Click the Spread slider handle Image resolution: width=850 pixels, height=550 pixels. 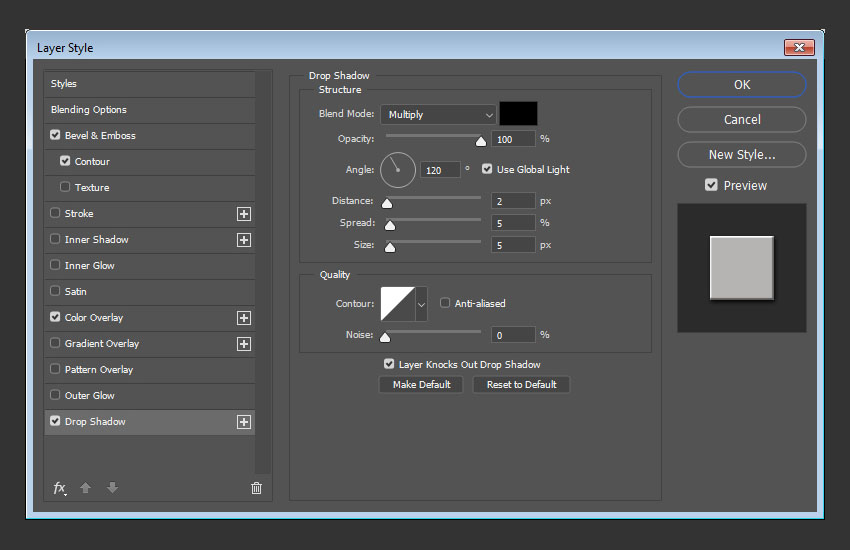(x=390, y=225)
